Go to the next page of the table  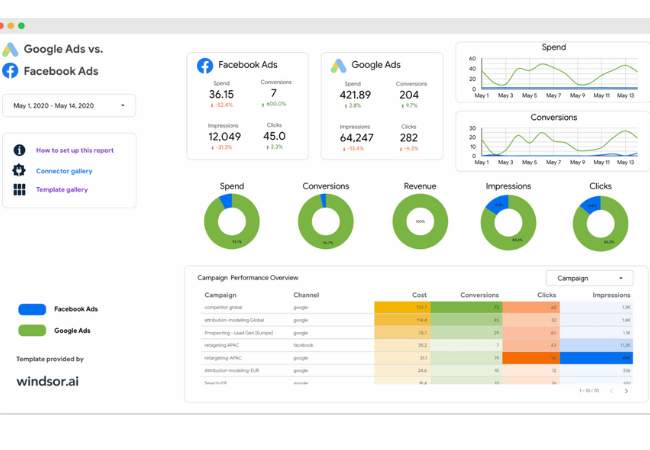(626, 391)
